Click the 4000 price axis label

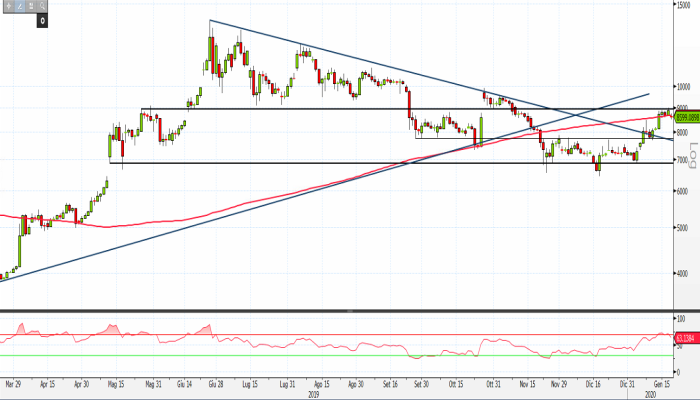[x=683, y=274]
